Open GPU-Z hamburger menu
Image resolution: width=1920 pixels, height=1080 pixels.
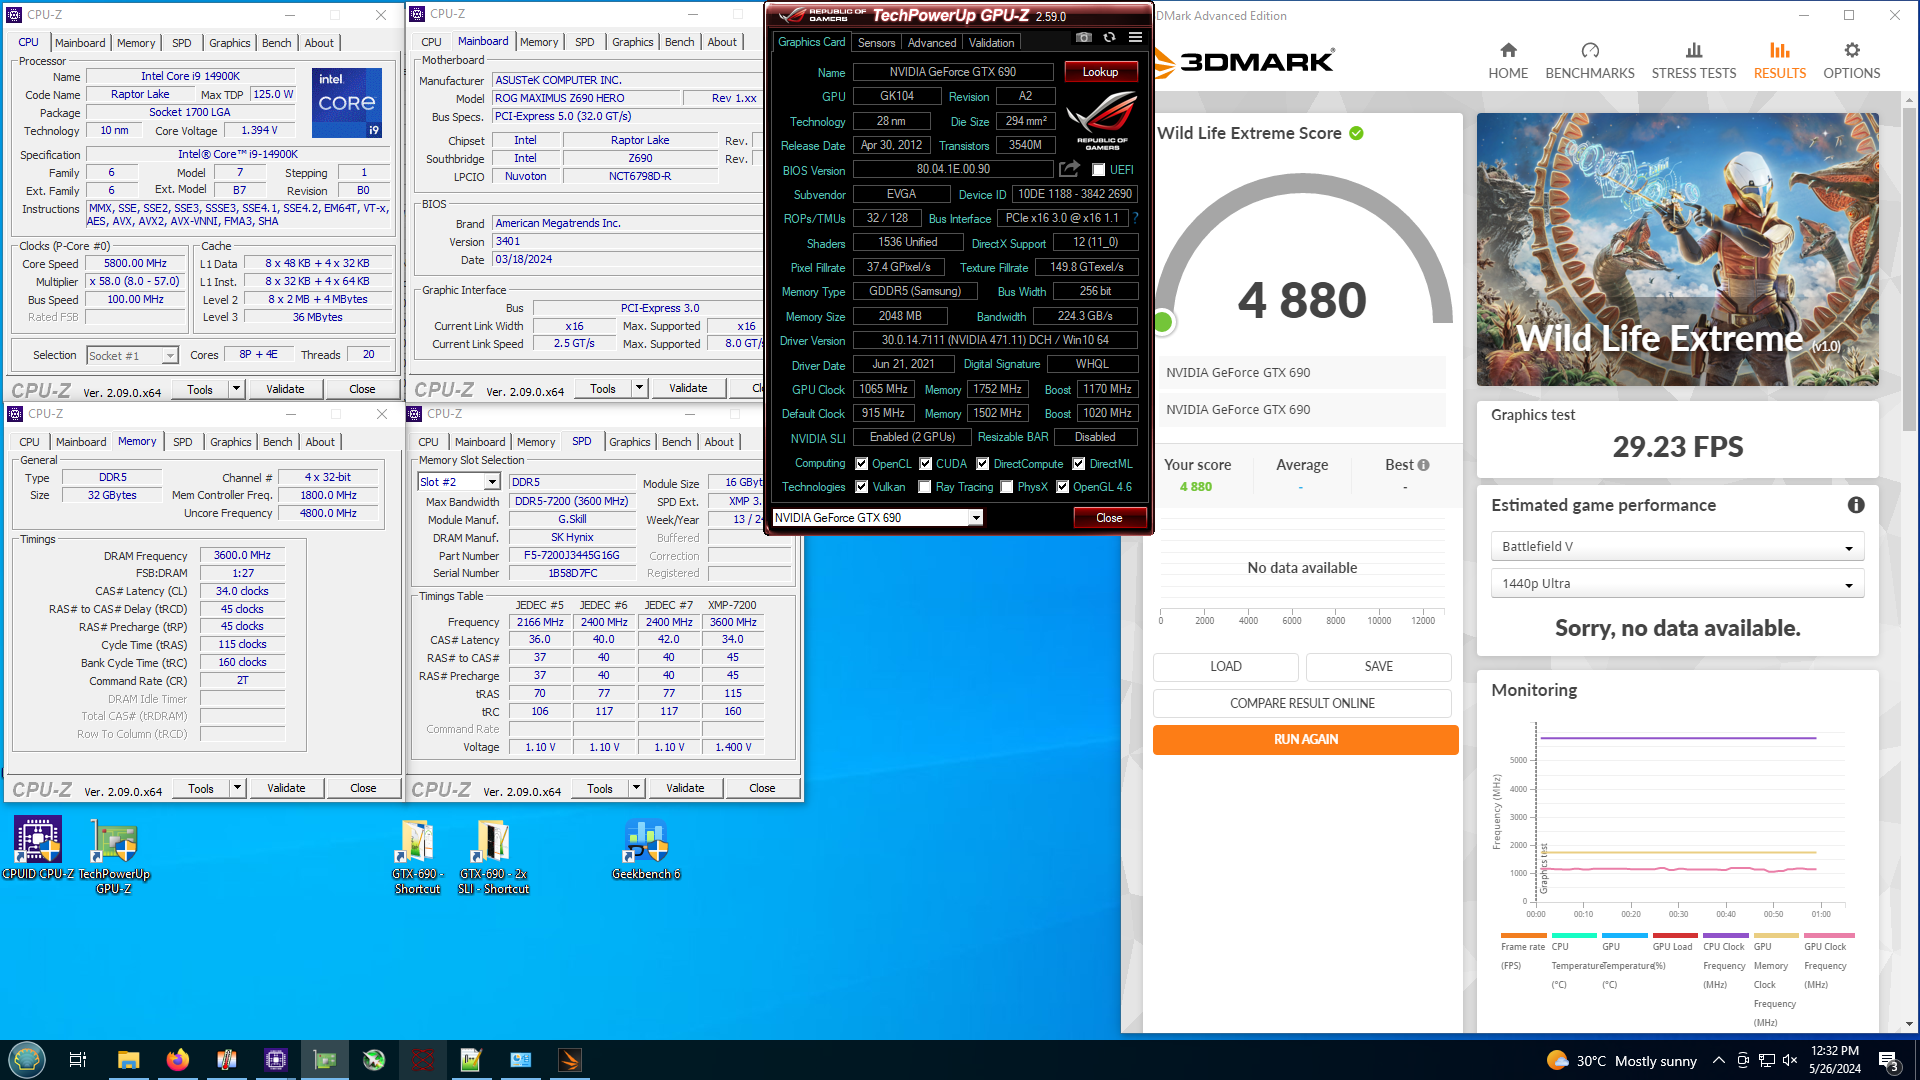[x=1135, y=38]
